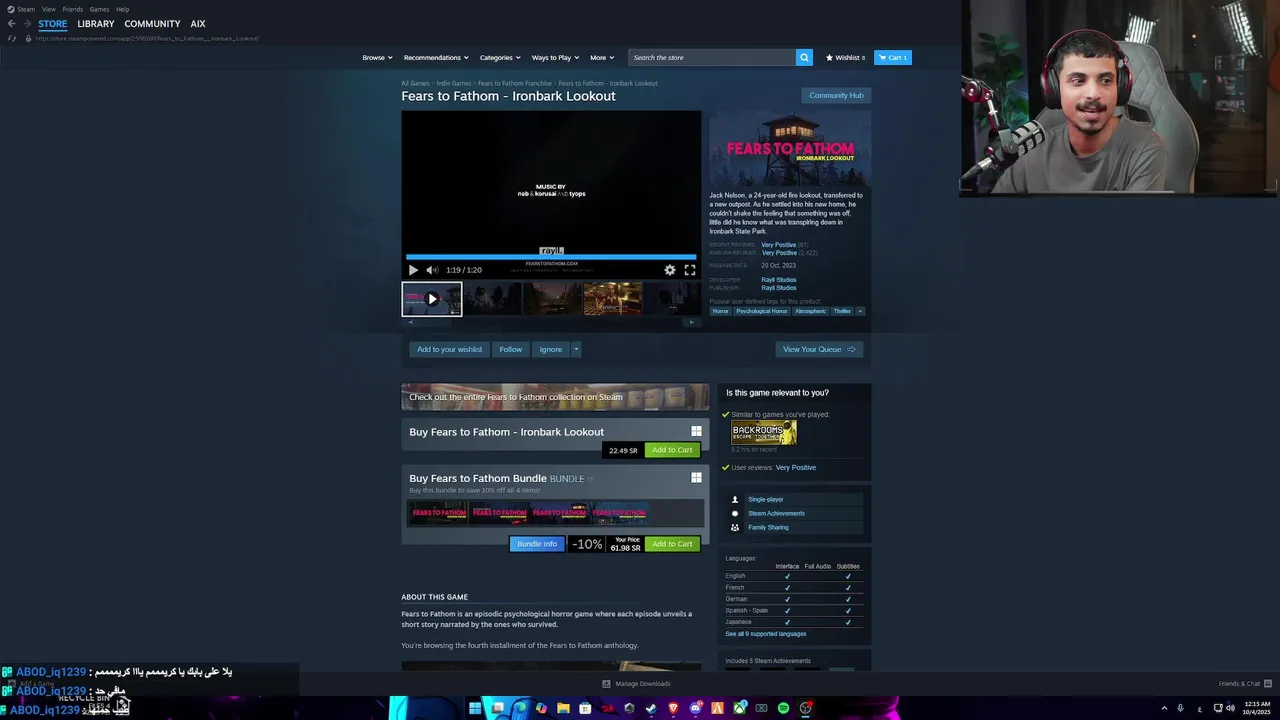Mute the trailer volume speaker icon
Viewport: 1280px width, 720px height.
pyautogui.click(x=432, y=270)
